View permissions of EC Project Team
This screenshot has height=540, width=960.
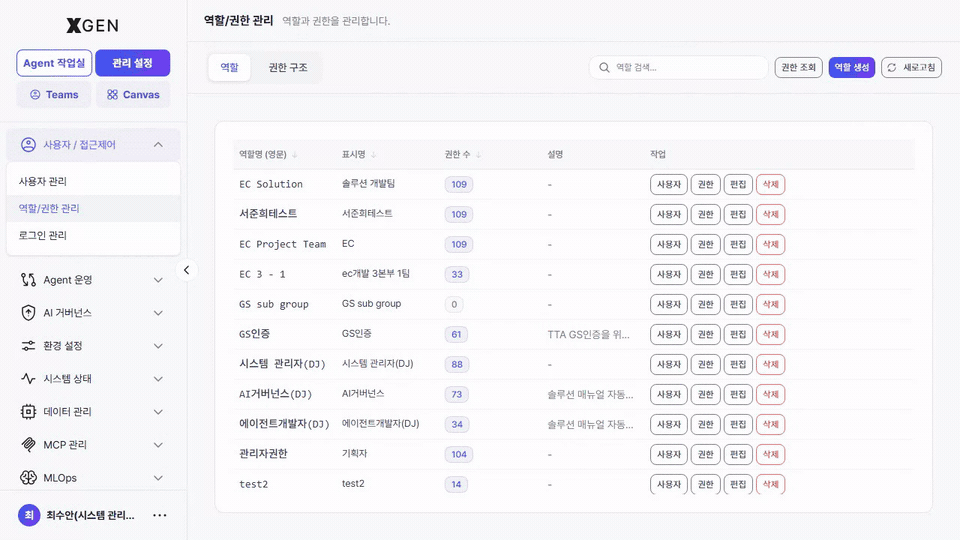(705, 244)
